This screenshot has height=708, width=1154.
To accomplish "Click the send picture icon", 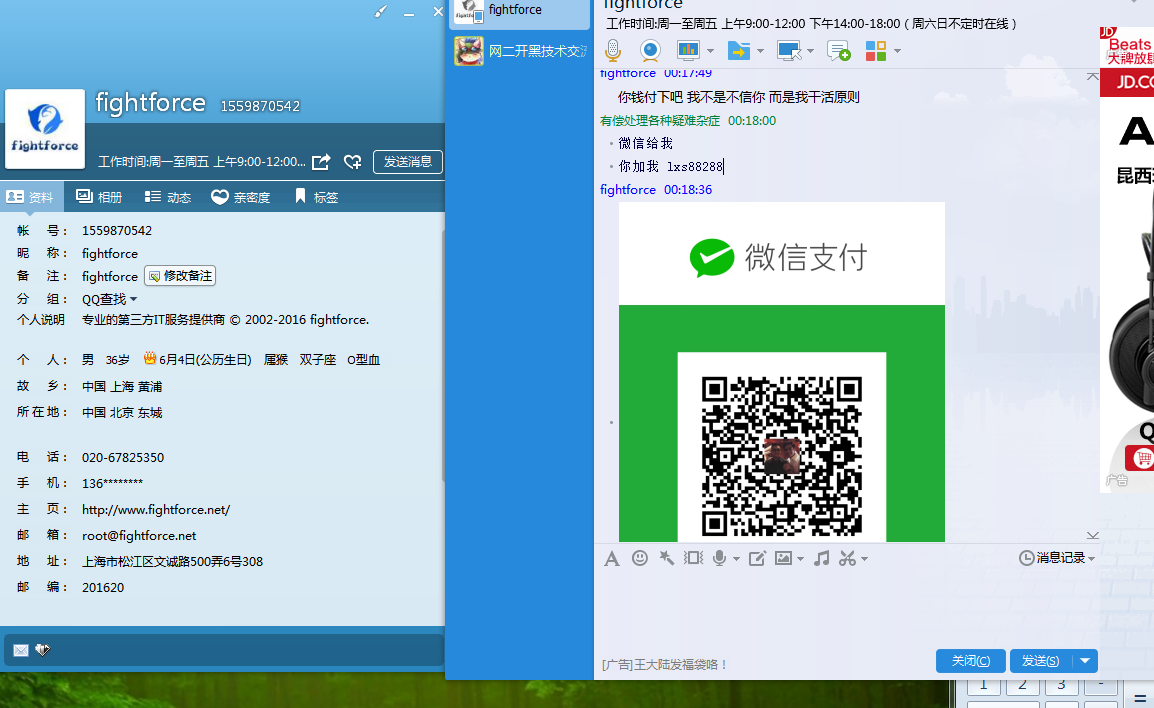I will 783,559.
